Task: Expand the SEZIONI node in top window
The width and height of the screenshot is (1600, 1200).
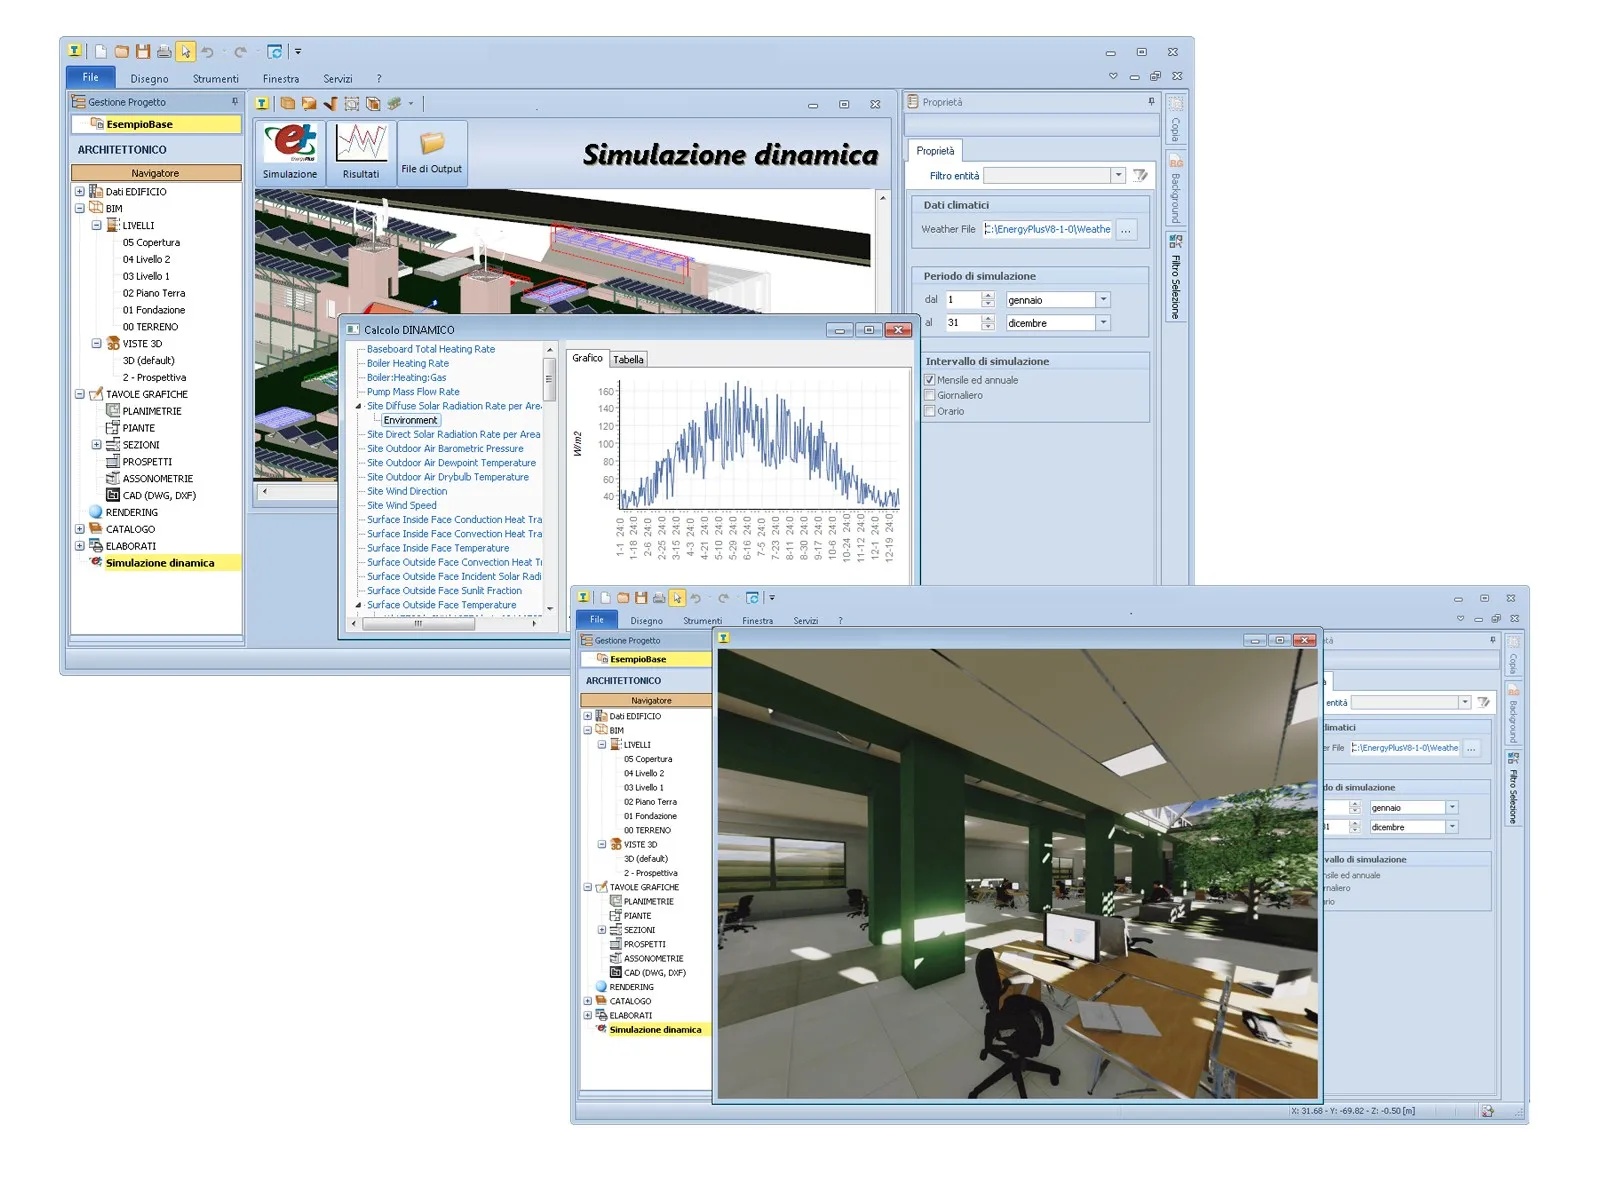Action: (x=97, y=444)
